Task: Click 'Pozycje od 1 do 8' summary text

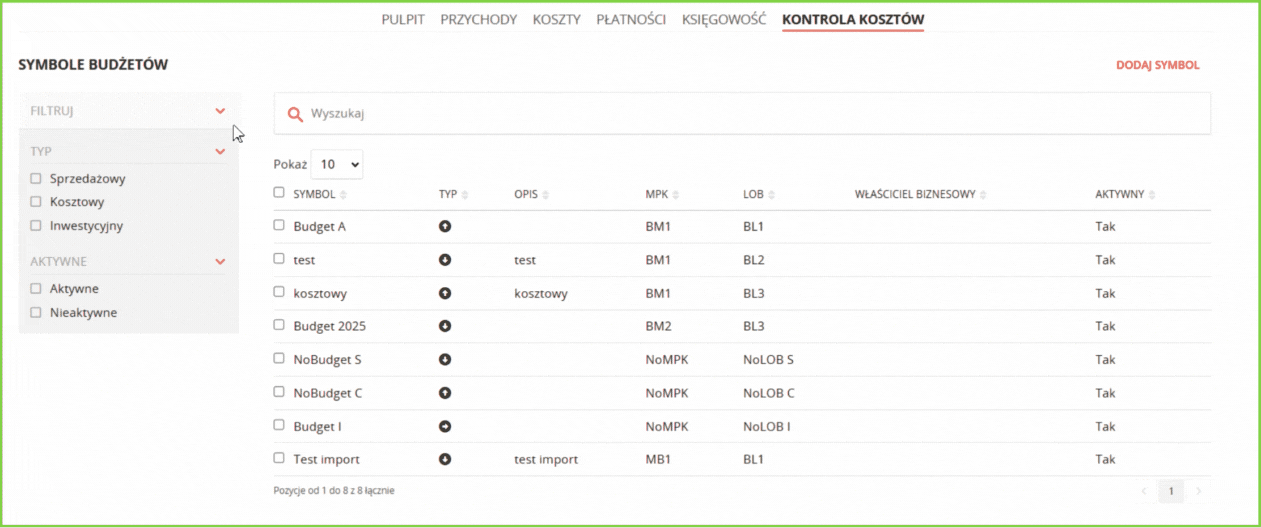Action: (334, 491)
